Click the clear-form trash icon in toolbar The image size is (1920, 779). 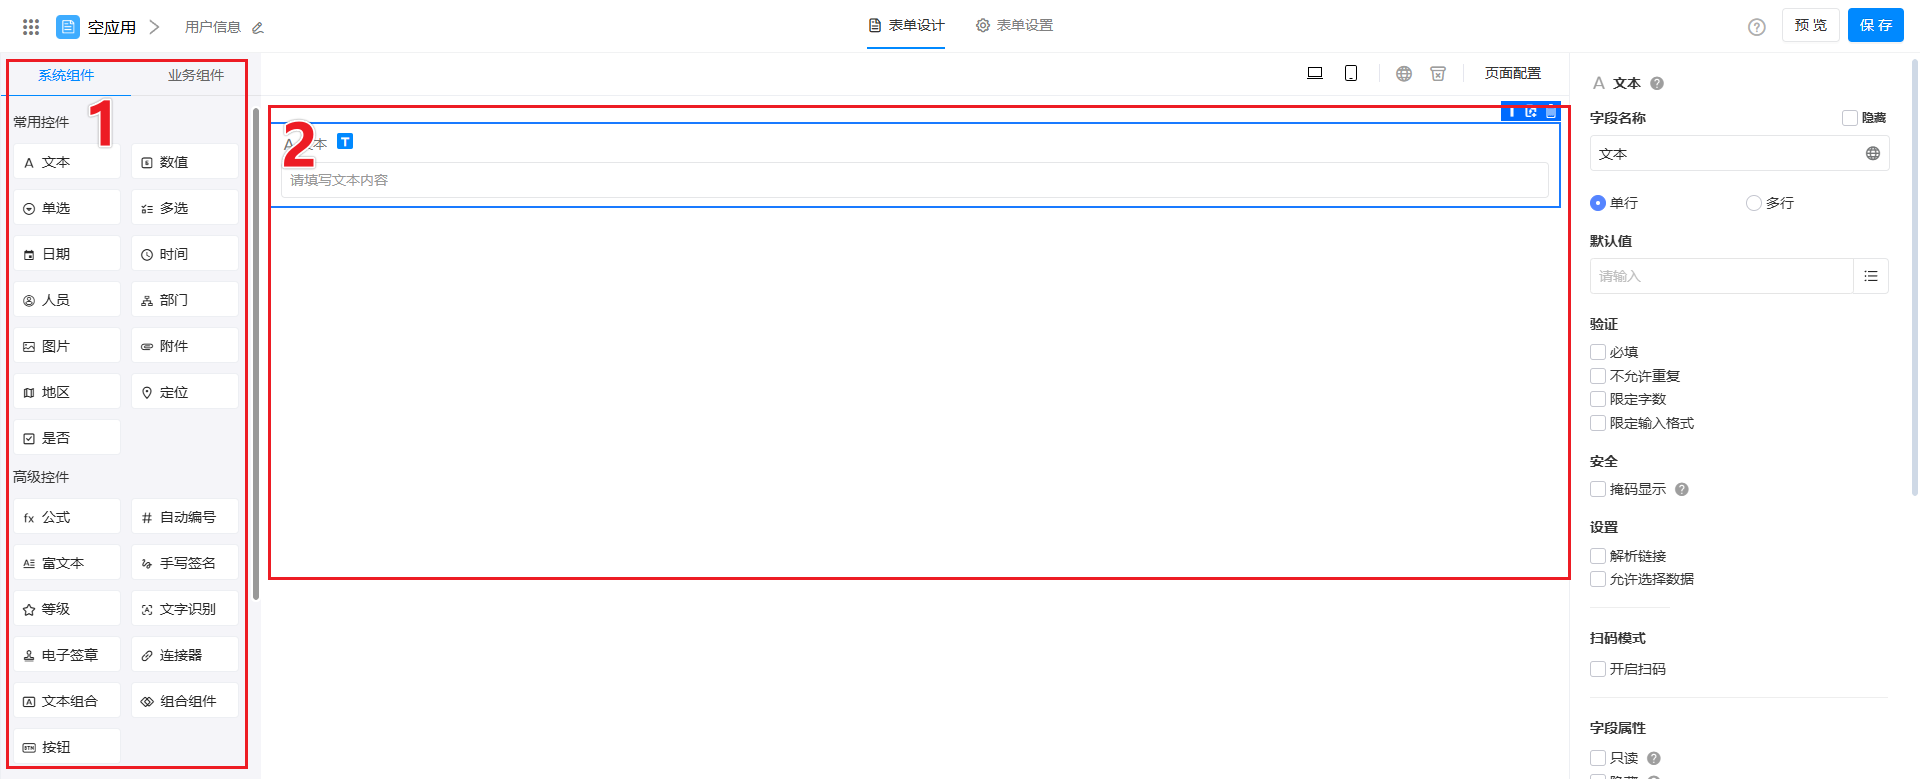pyautogui.click(x=1438, y=73)
